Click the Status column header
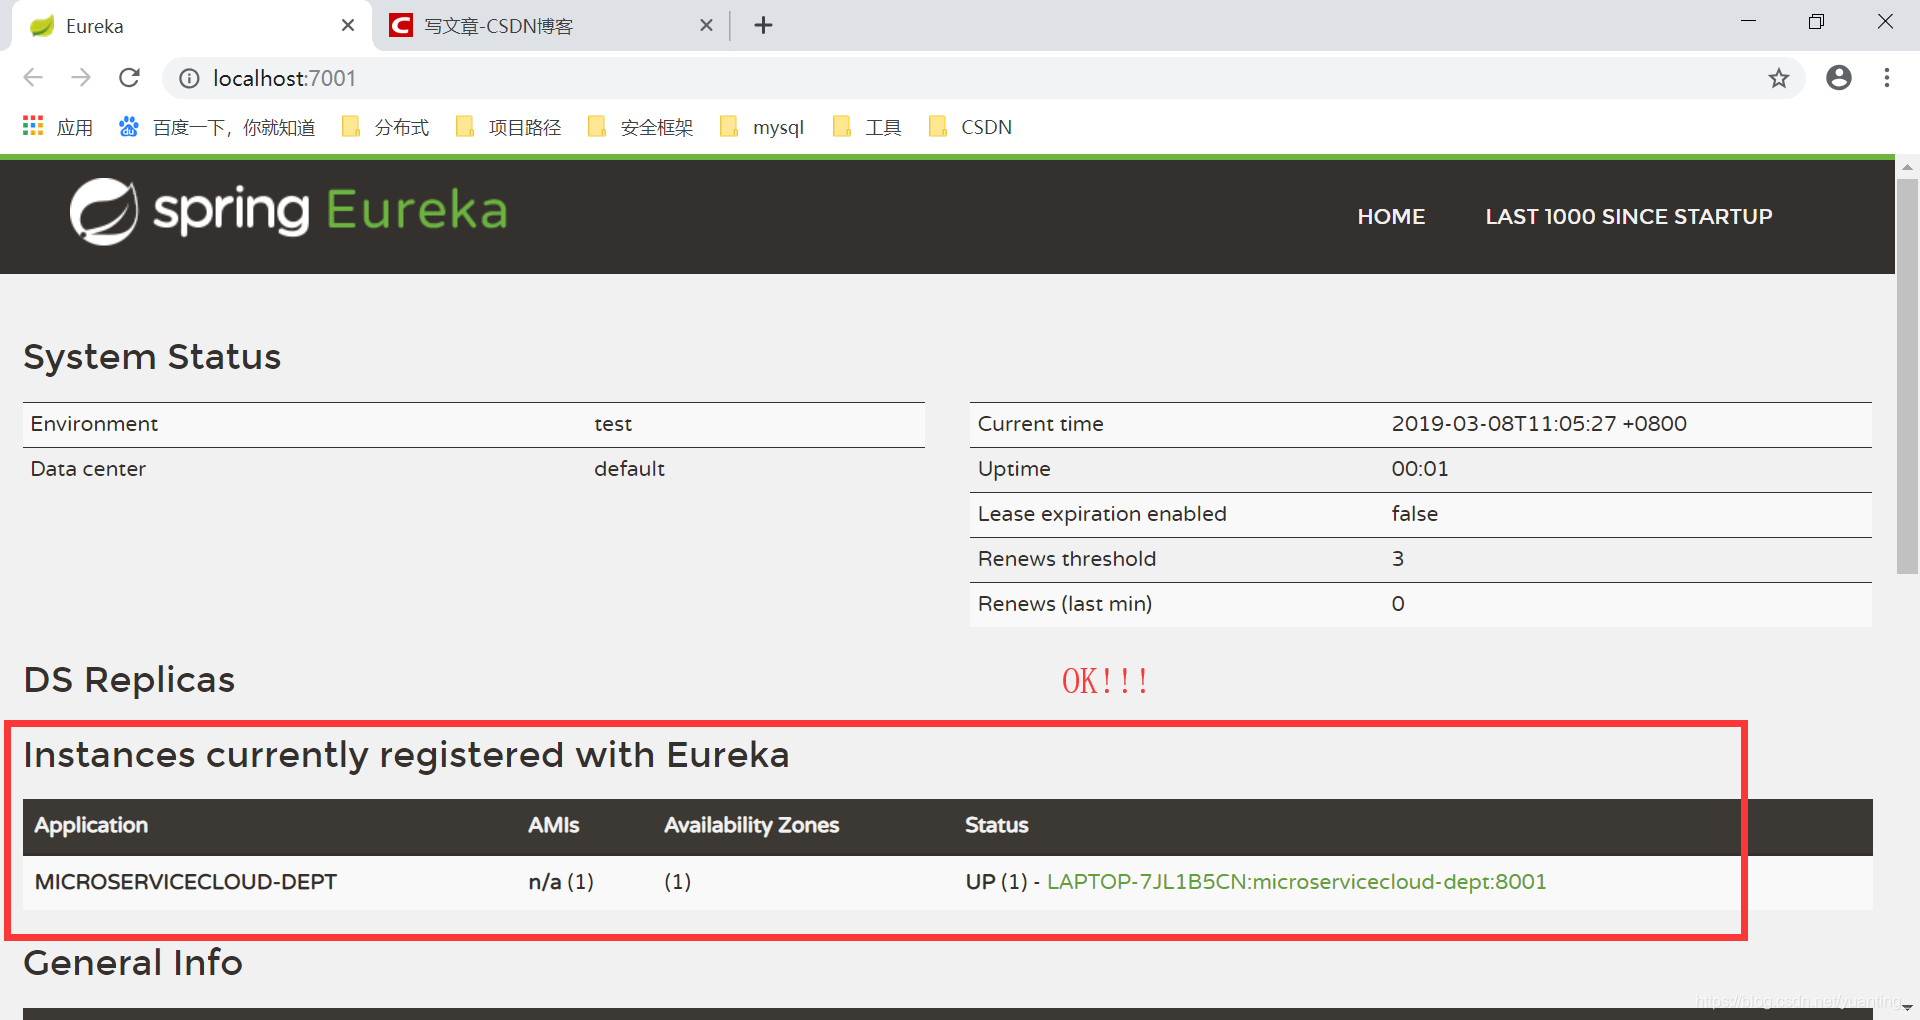The image size is (1920, 1020). pos(996,825)
